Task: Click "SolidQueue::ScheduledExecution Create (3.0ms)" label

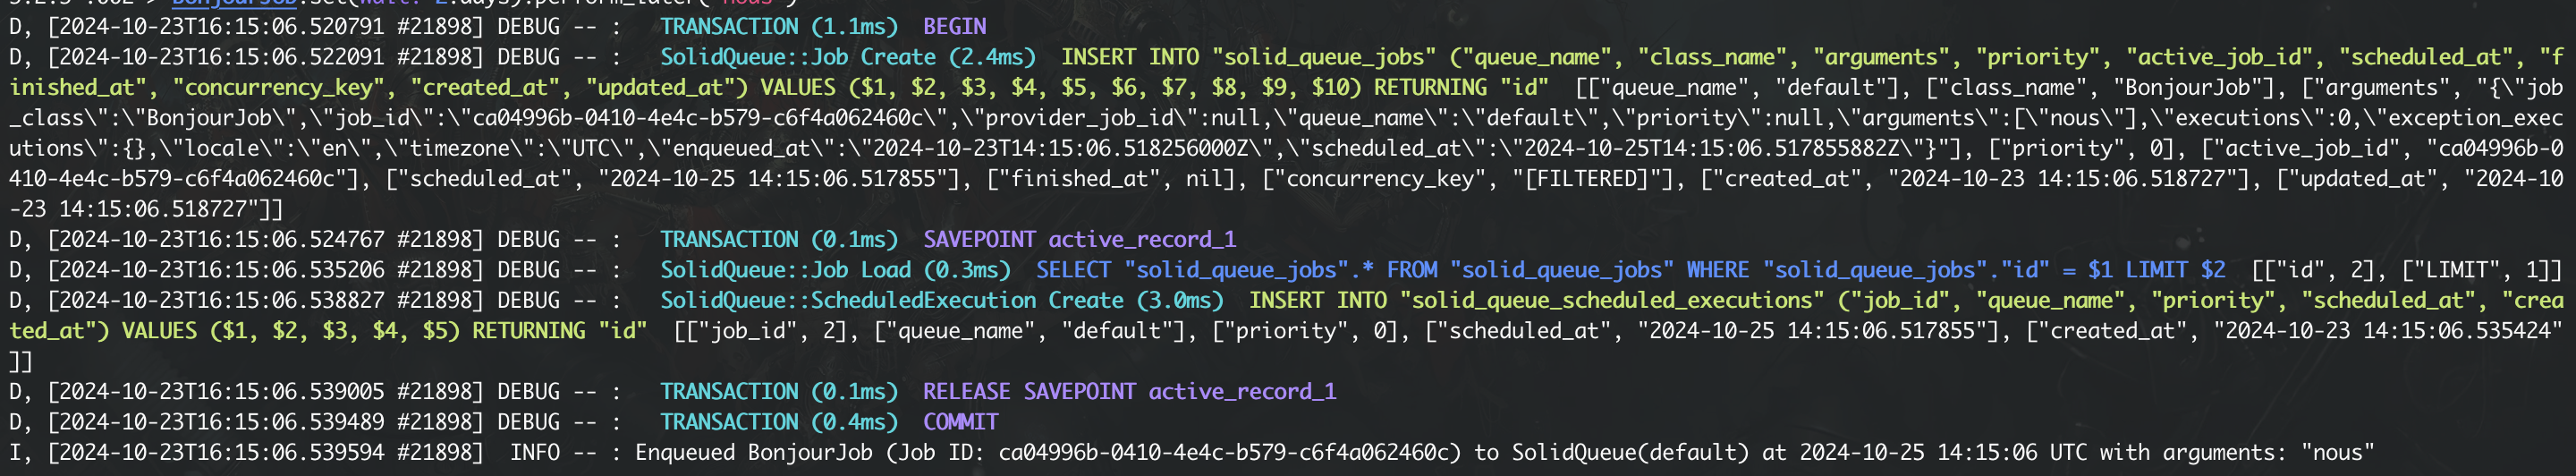Action: [941, 300]
